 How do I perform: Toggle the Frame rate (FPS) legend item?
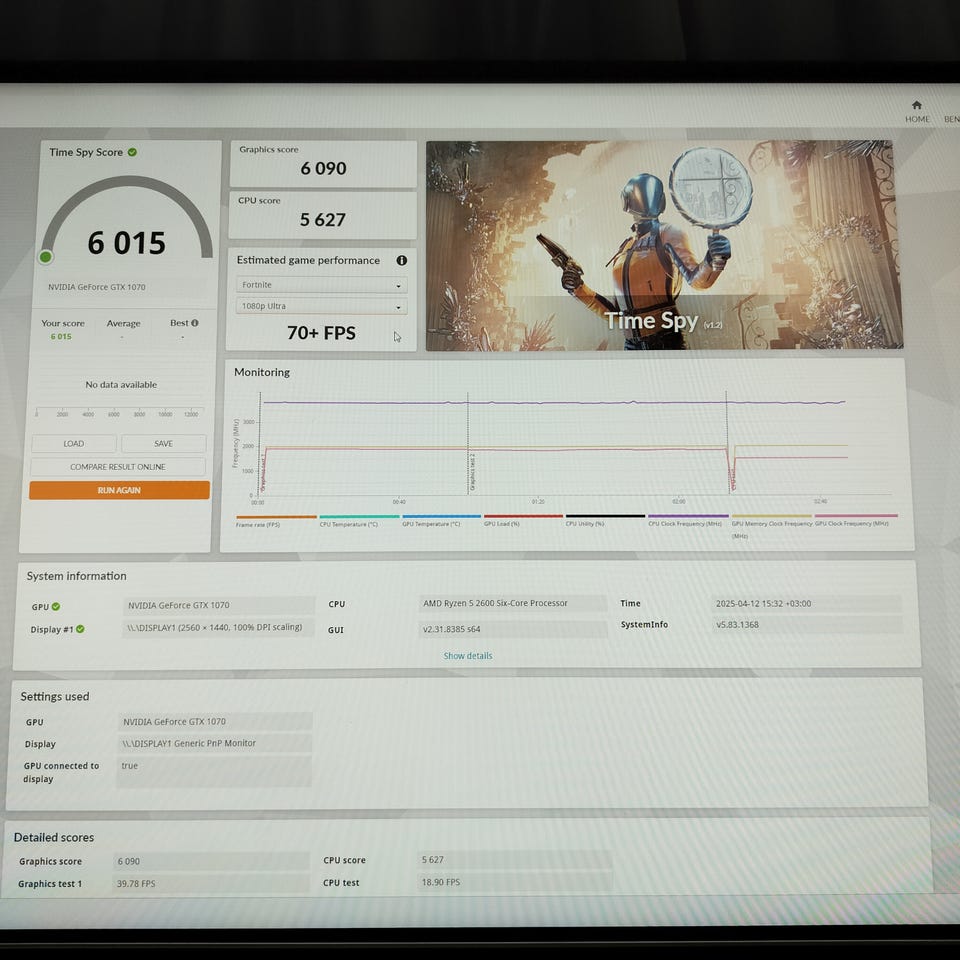click(x=276, y=520)
